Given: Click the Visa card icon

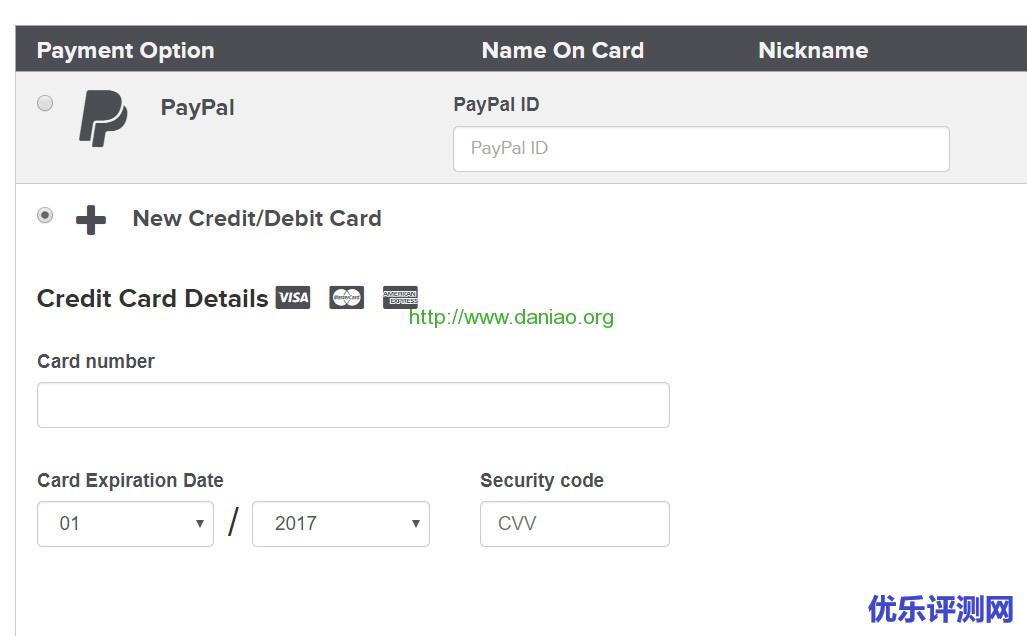Looking at the screenshot, I should click(293, 298).
